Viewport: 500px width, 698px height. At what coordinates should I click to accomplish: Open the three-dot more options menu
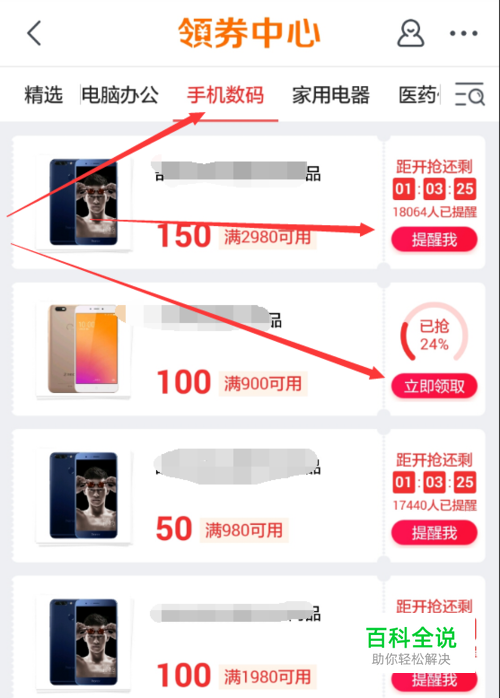463,33
